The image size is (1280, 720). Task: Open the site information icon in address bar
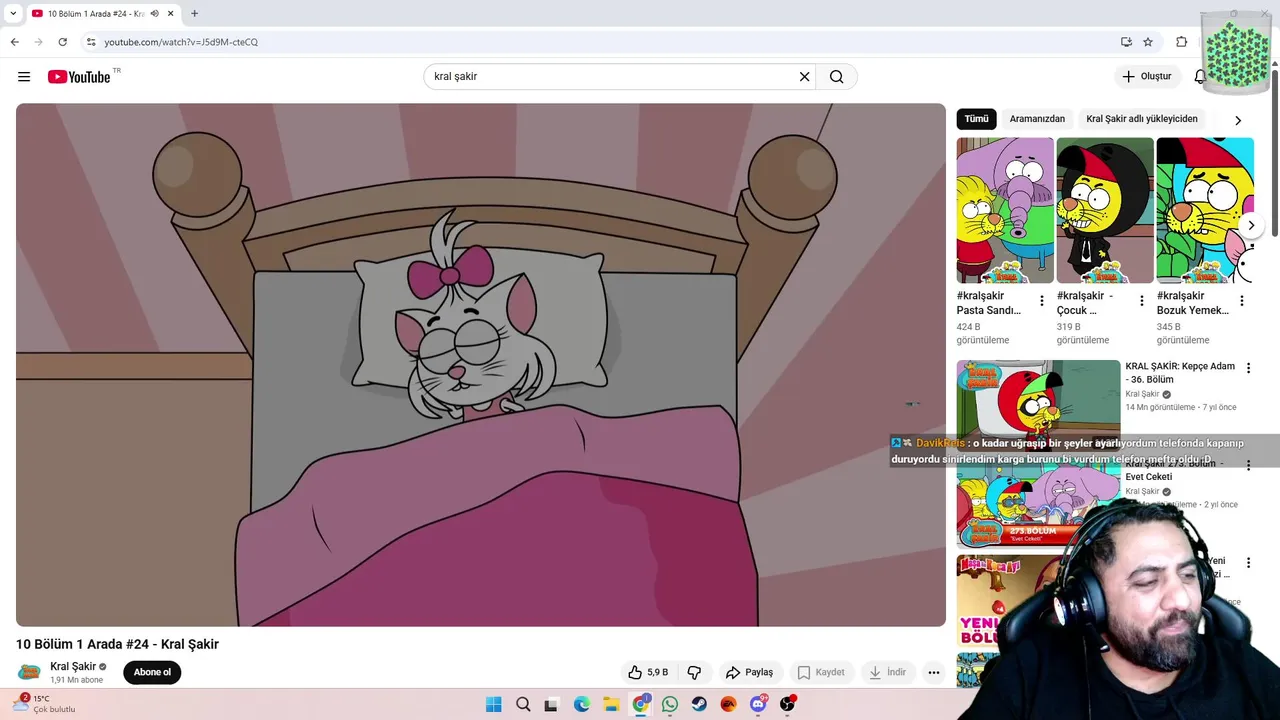[x=91, y=42]
